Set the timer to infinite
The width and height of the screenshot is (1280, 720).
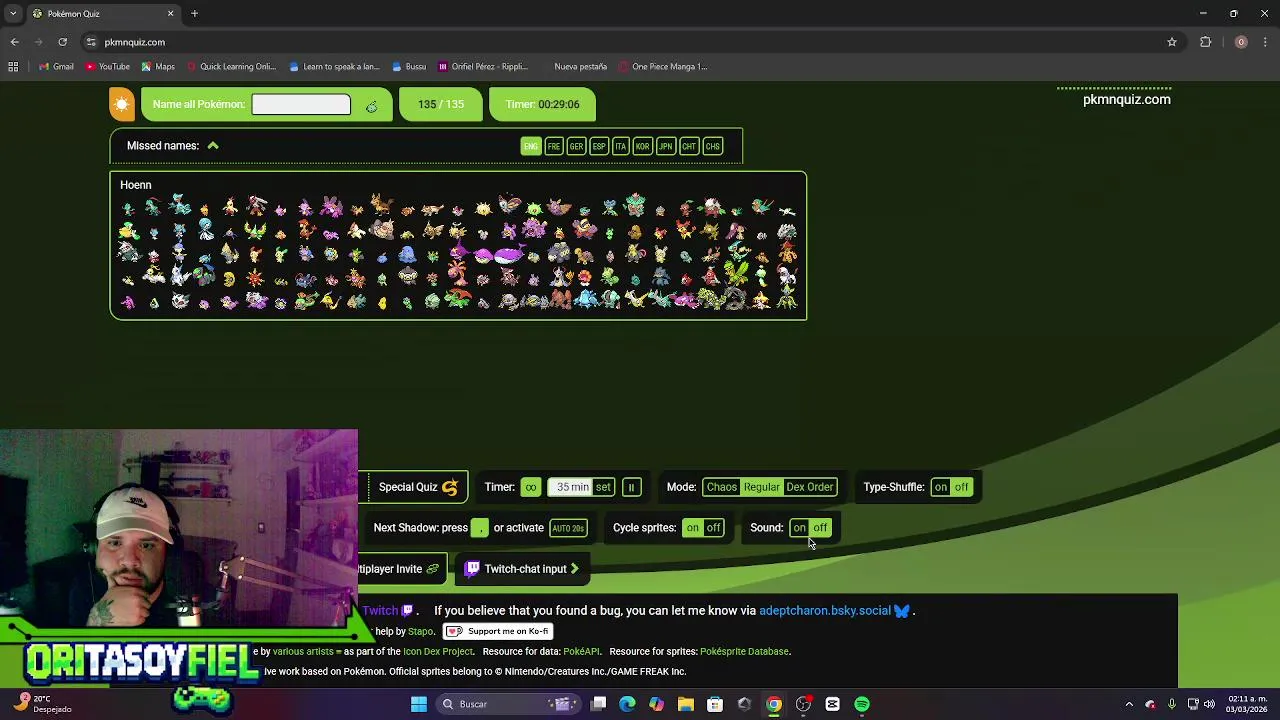click(531, 487)
